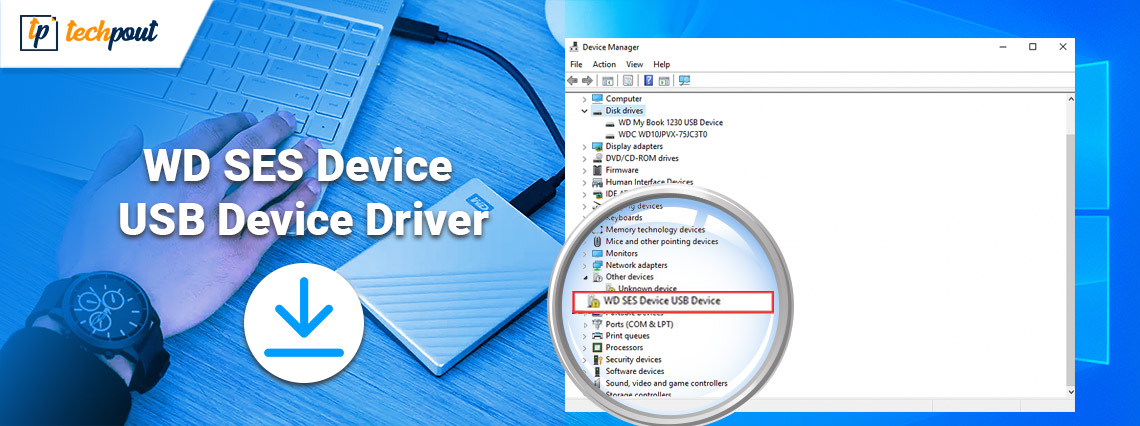Click the Software devices category icon

click(x=597, y=371)
